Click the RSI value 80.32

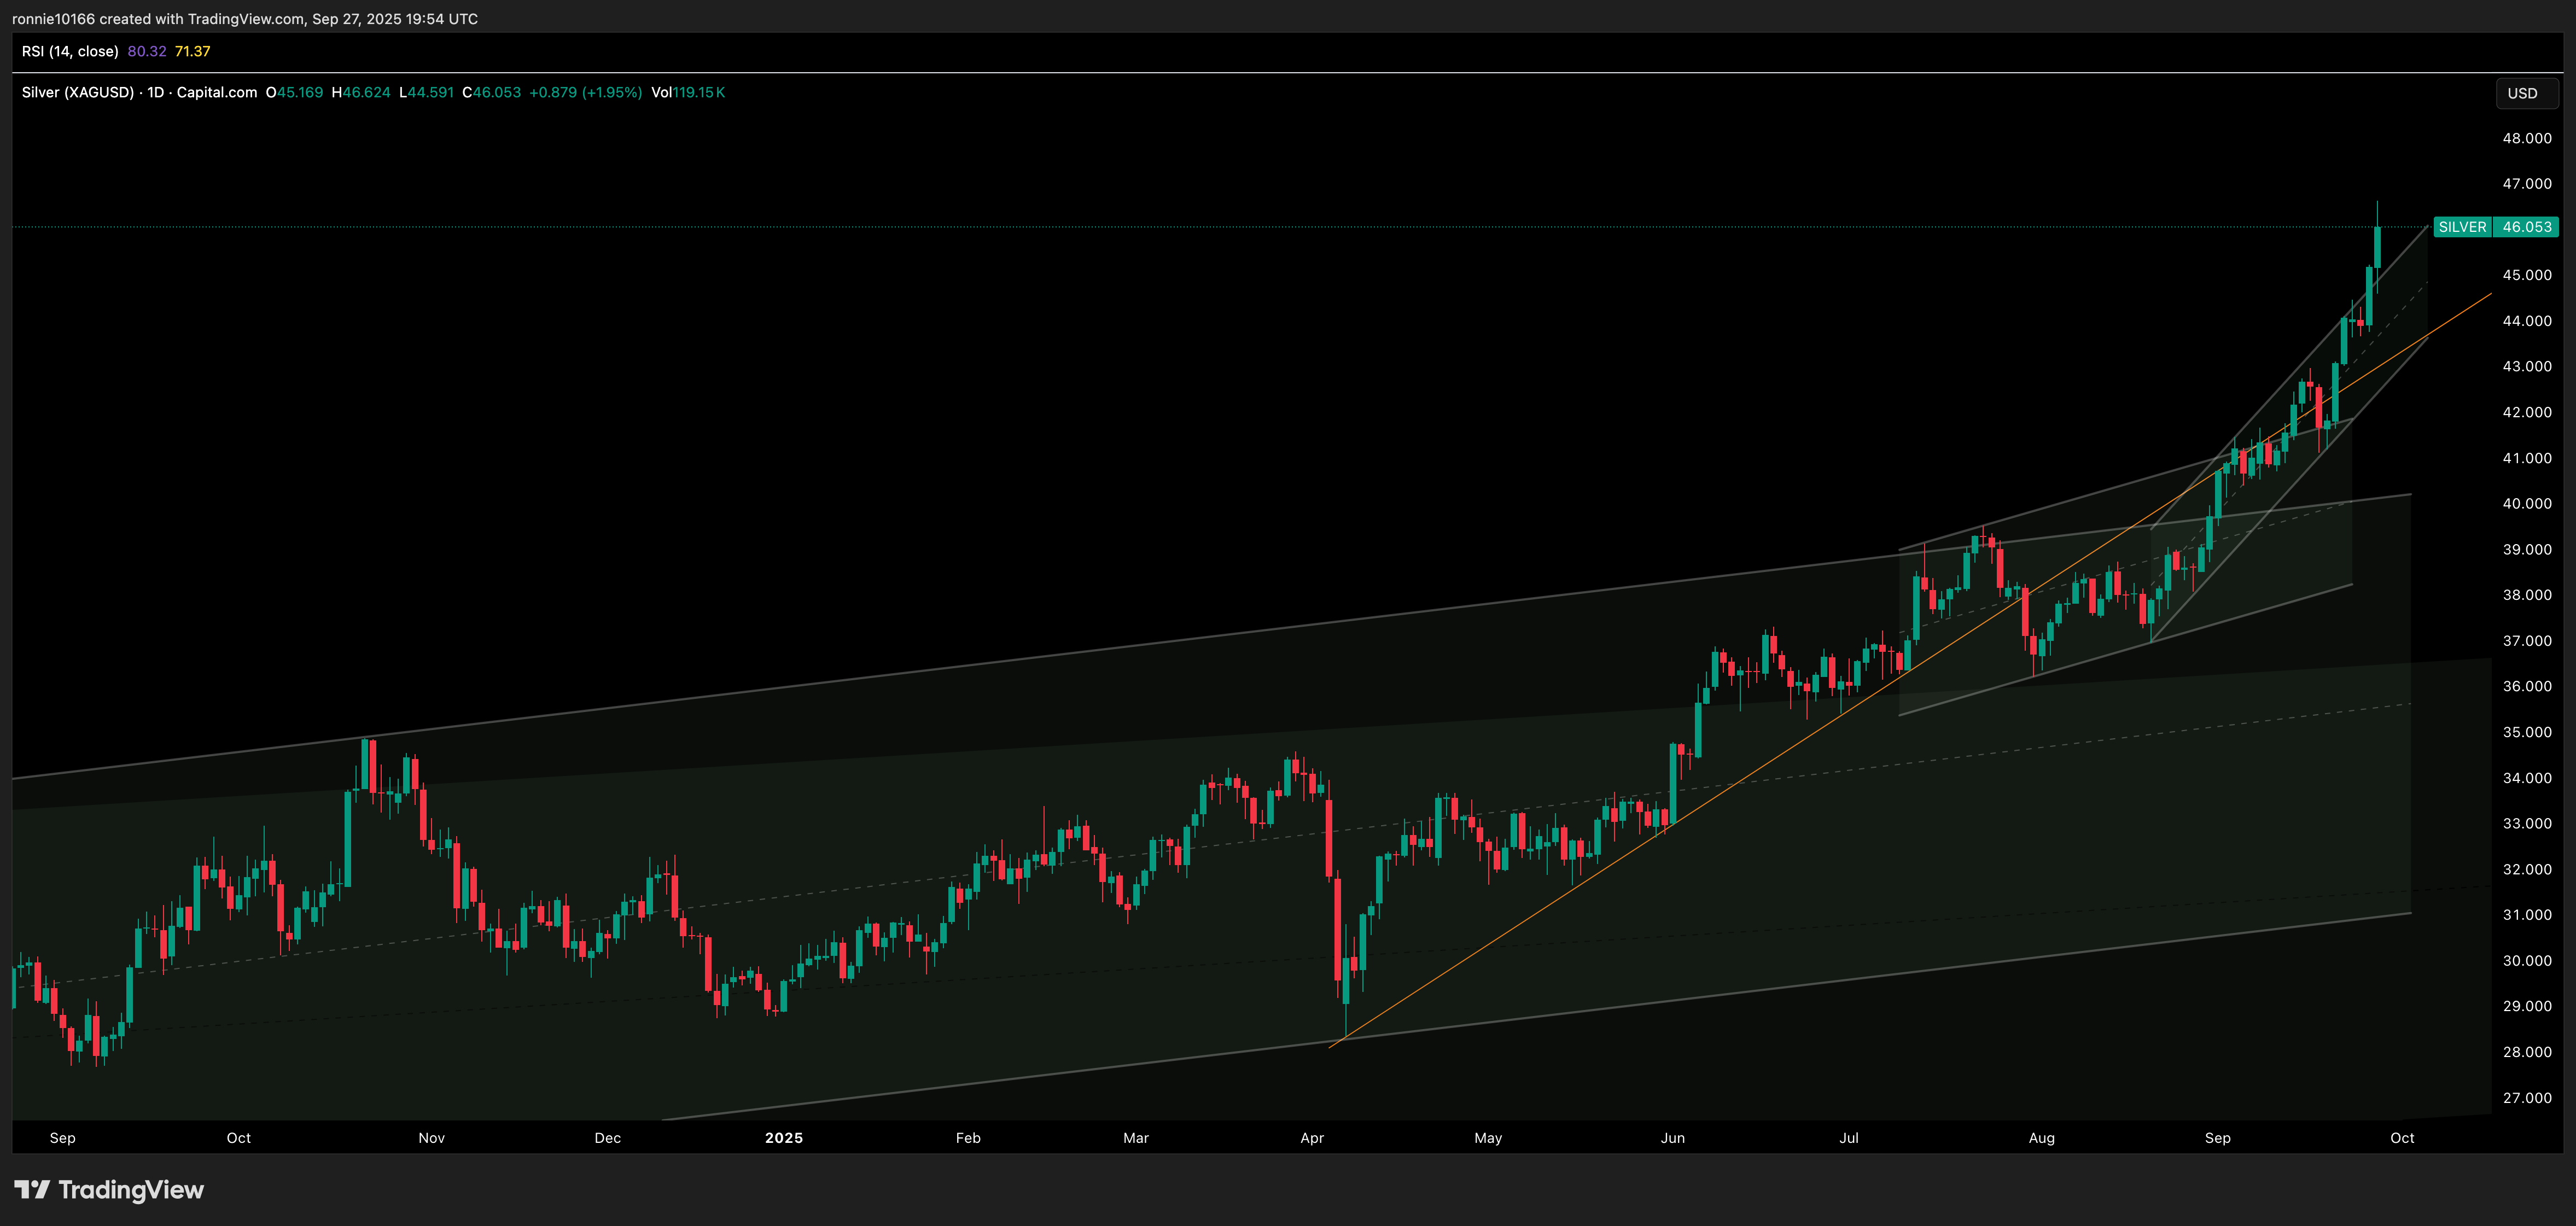pos(147,51)
